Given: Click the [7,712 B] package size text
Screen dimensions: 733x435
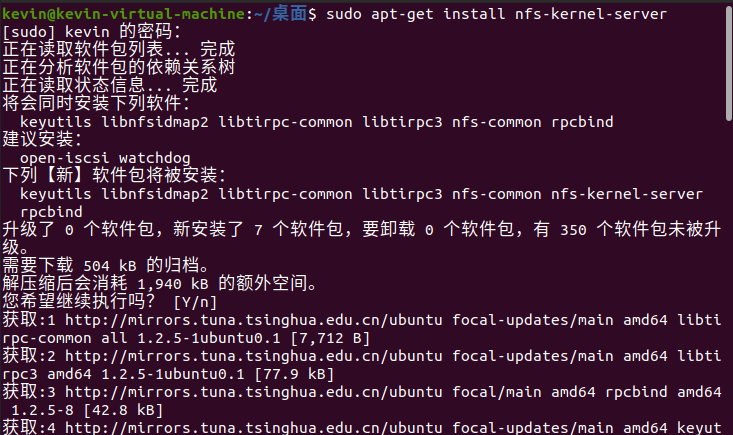Looking at the screenshot, I should [x=330, y=338].
